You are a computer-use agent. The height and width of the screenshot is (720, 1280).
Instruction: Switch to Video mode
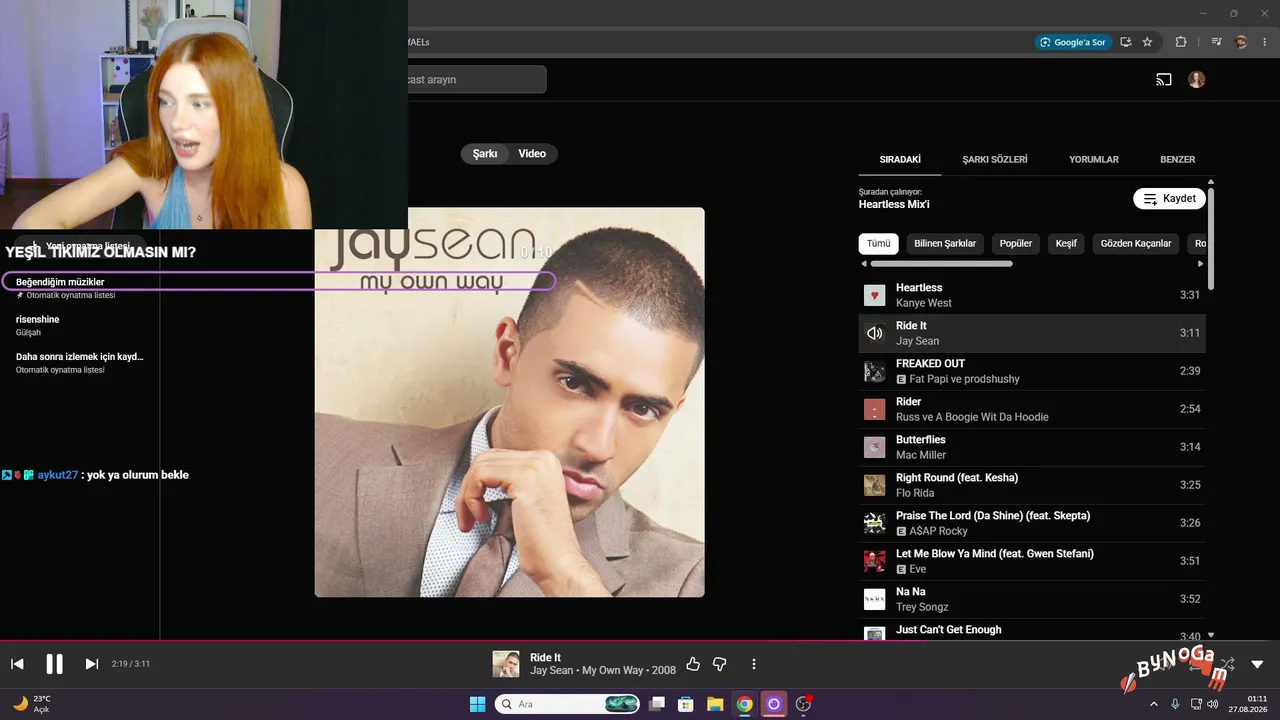(x=532, y=154)
